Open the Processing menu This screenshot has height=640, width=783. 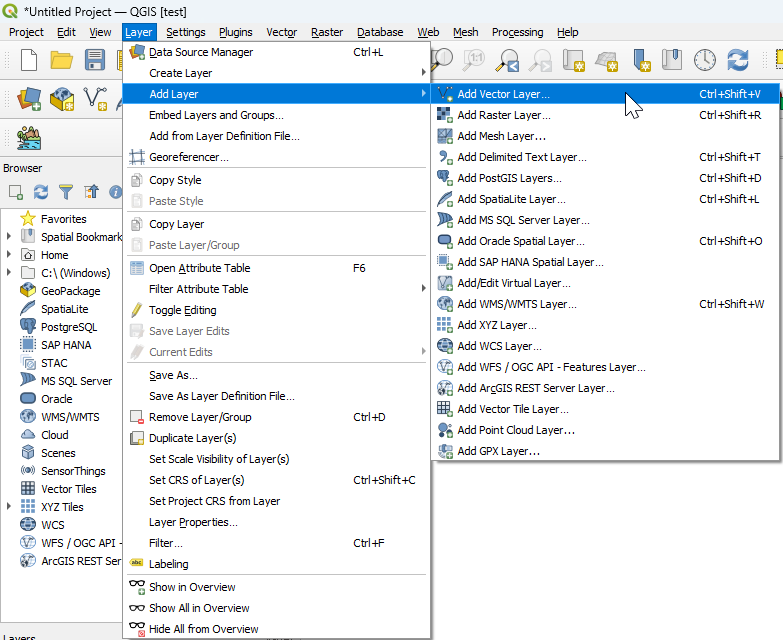(517, 32)
